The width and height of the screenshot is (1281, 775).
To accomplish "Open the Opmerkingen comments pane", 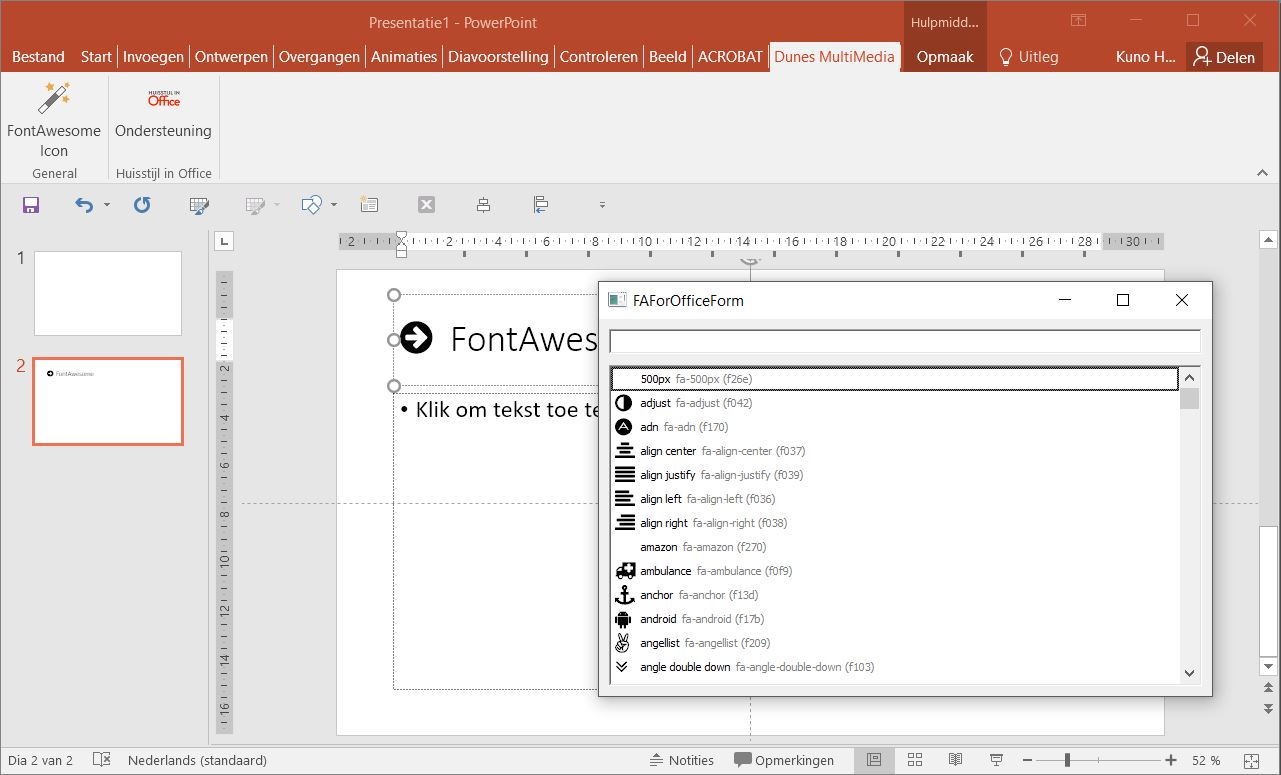I will pyautogui.click(x=784, y=760).
